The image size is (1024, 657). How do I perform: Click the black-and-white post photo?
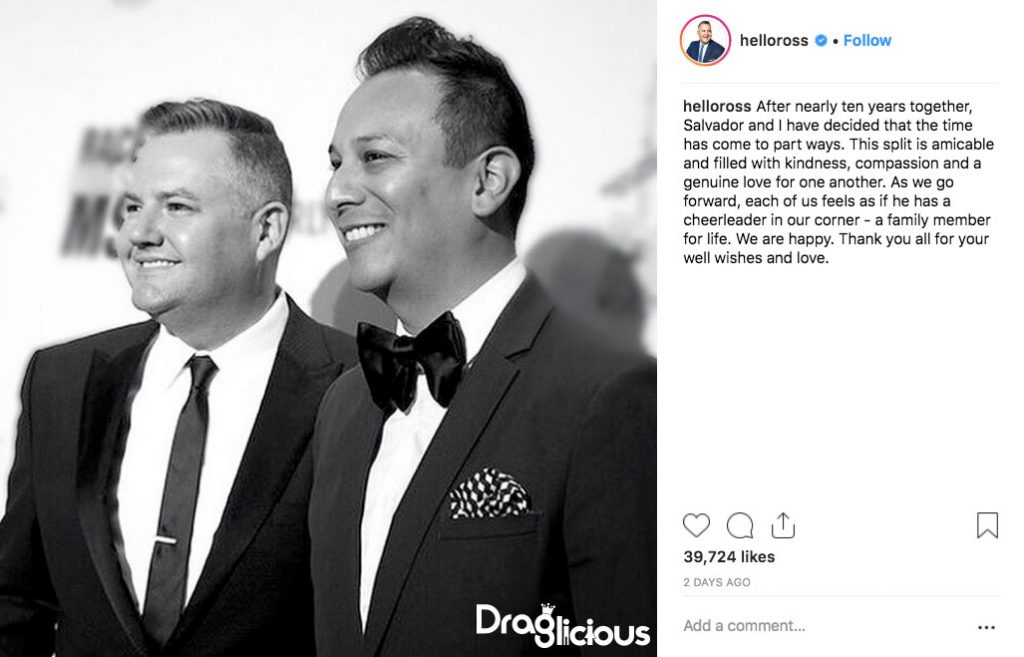tap(328, 328)
